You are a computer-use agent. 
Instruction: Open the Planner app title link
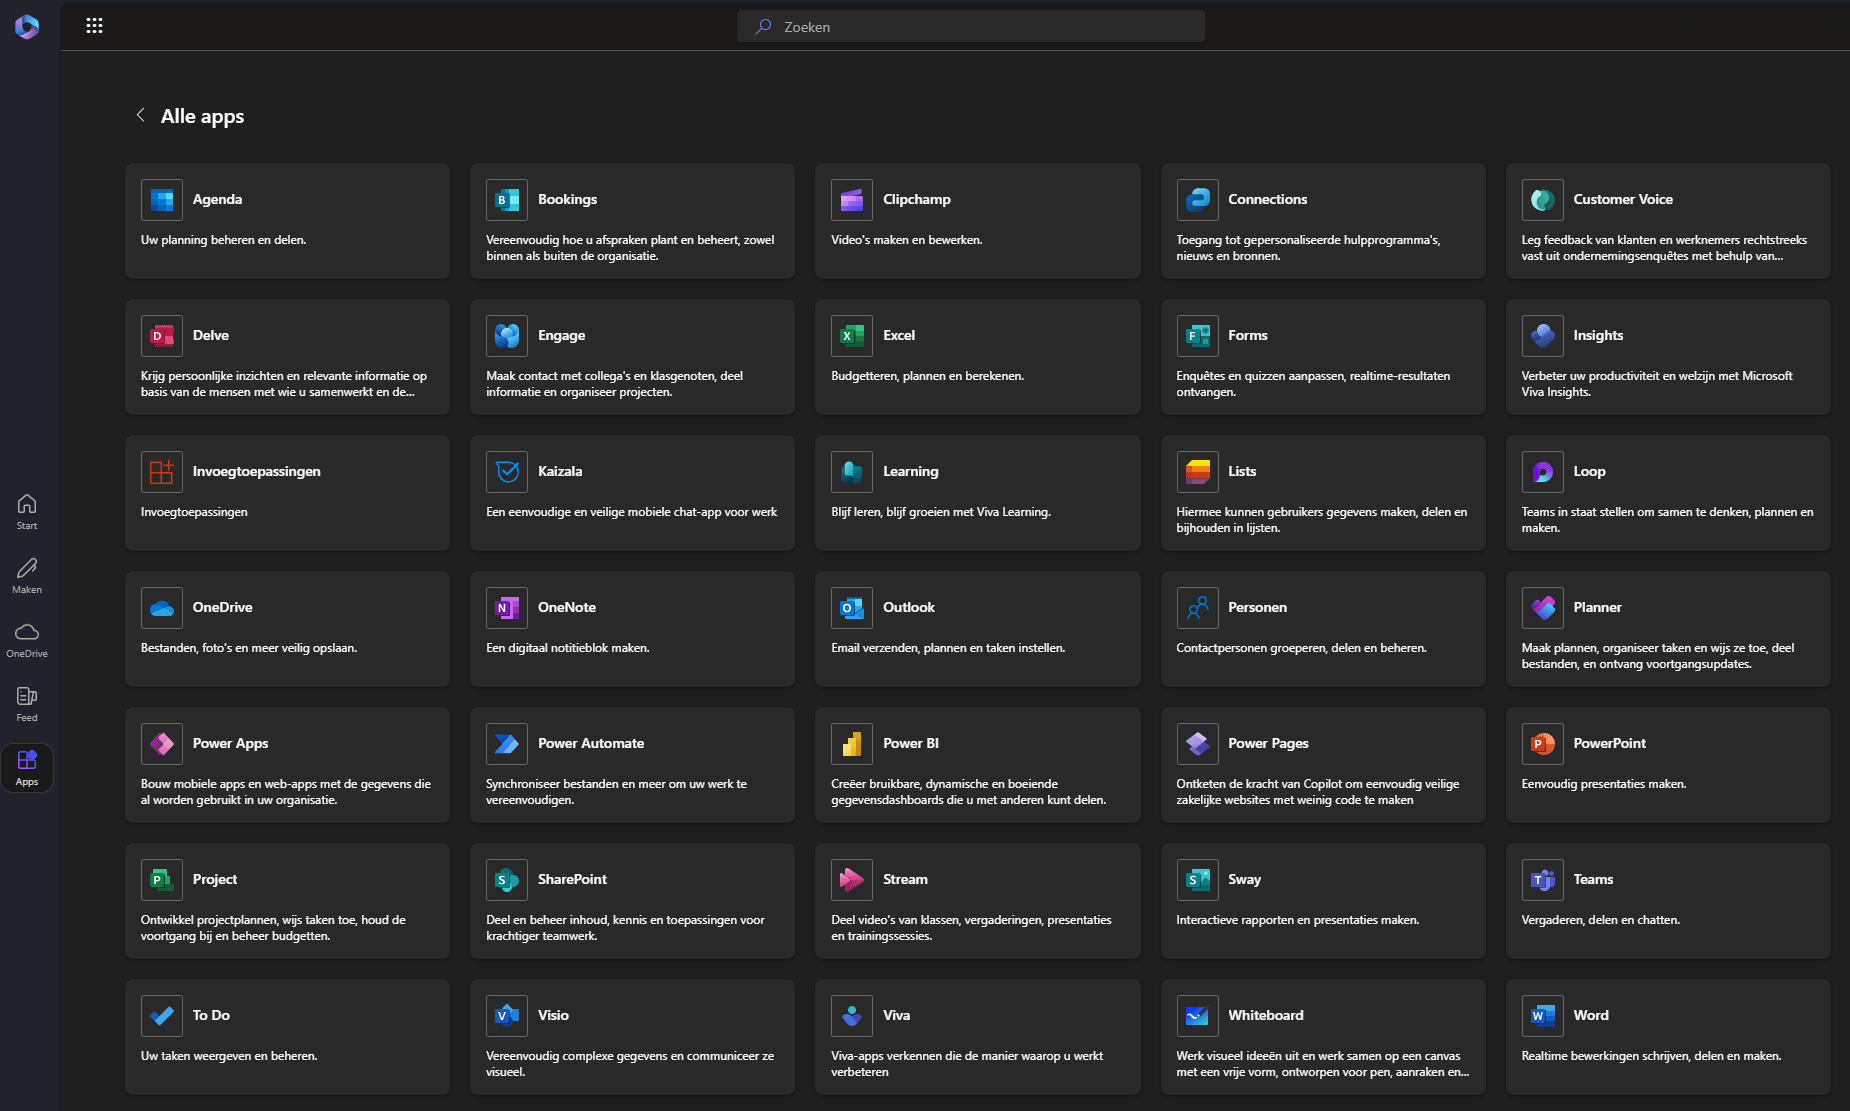coord(1597,608)
